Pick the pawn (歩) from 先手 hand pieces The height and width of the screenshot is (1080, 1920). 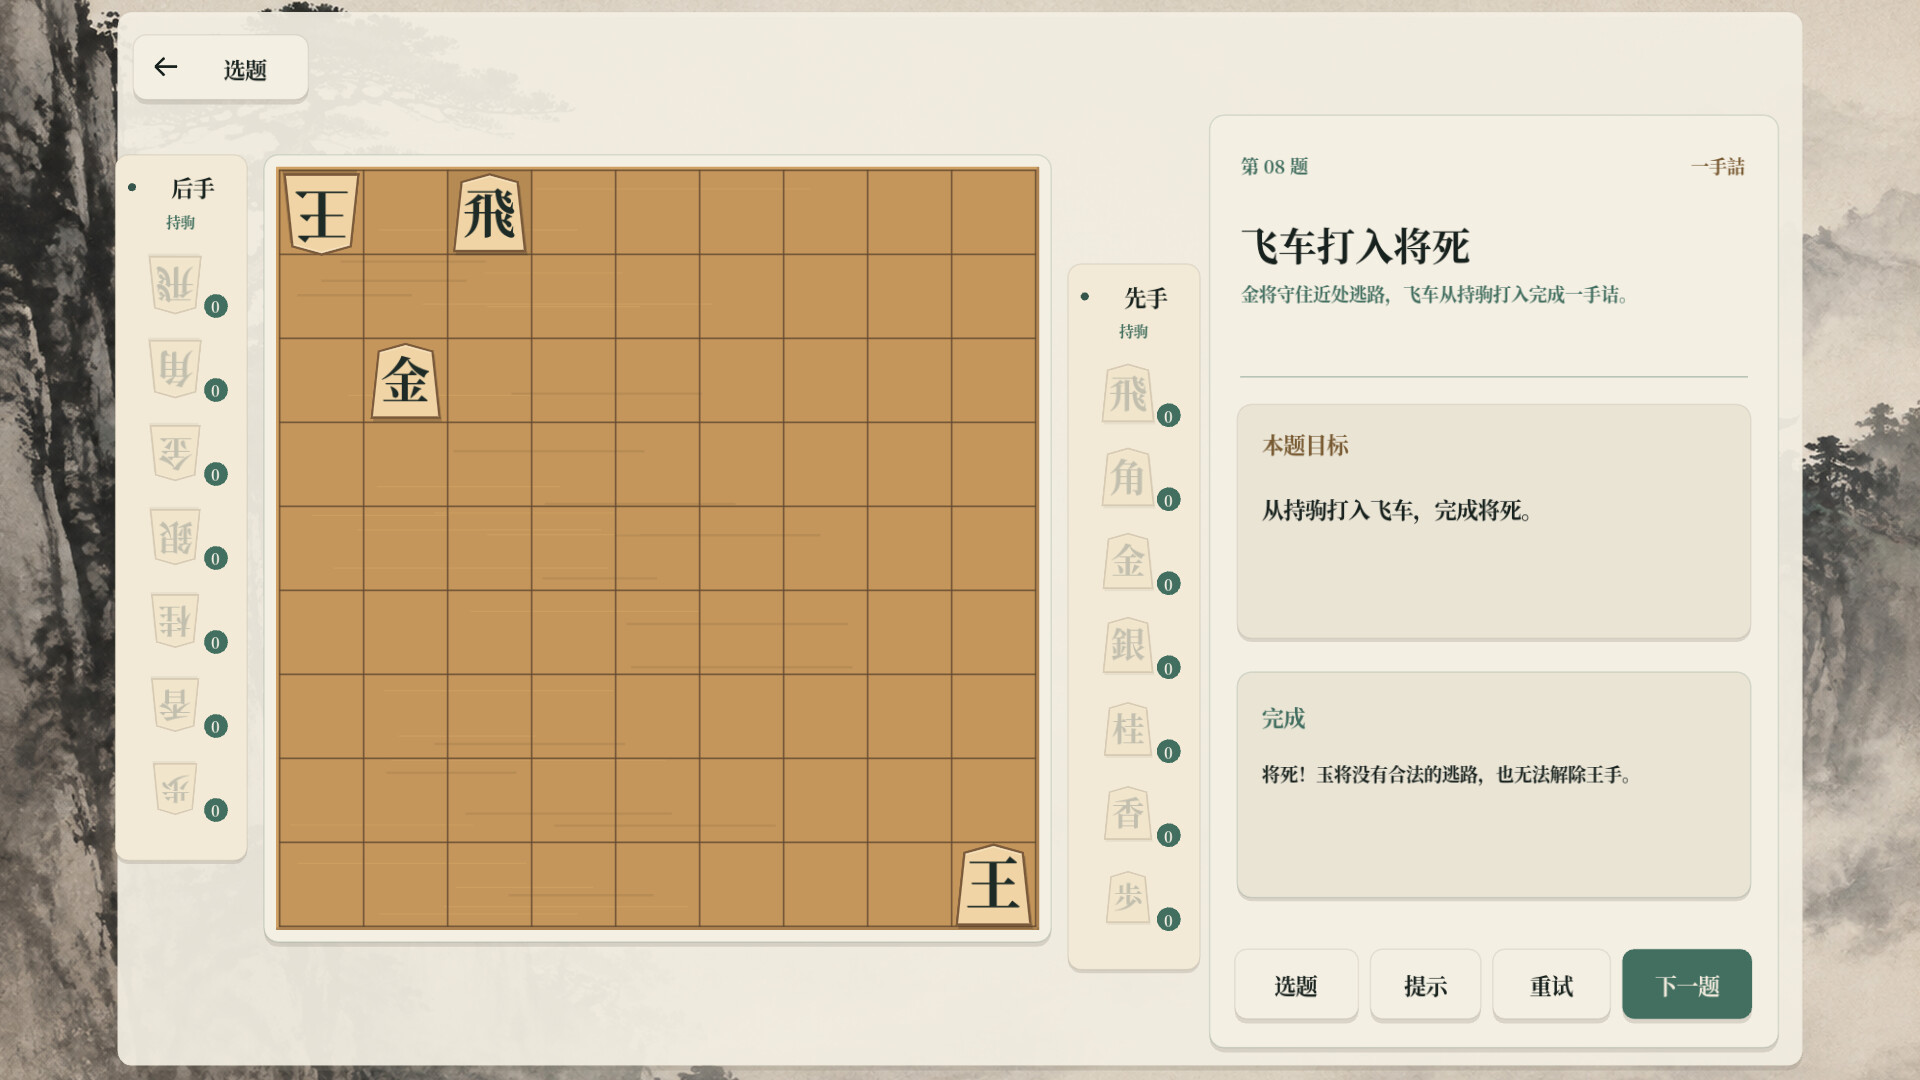1128,898
